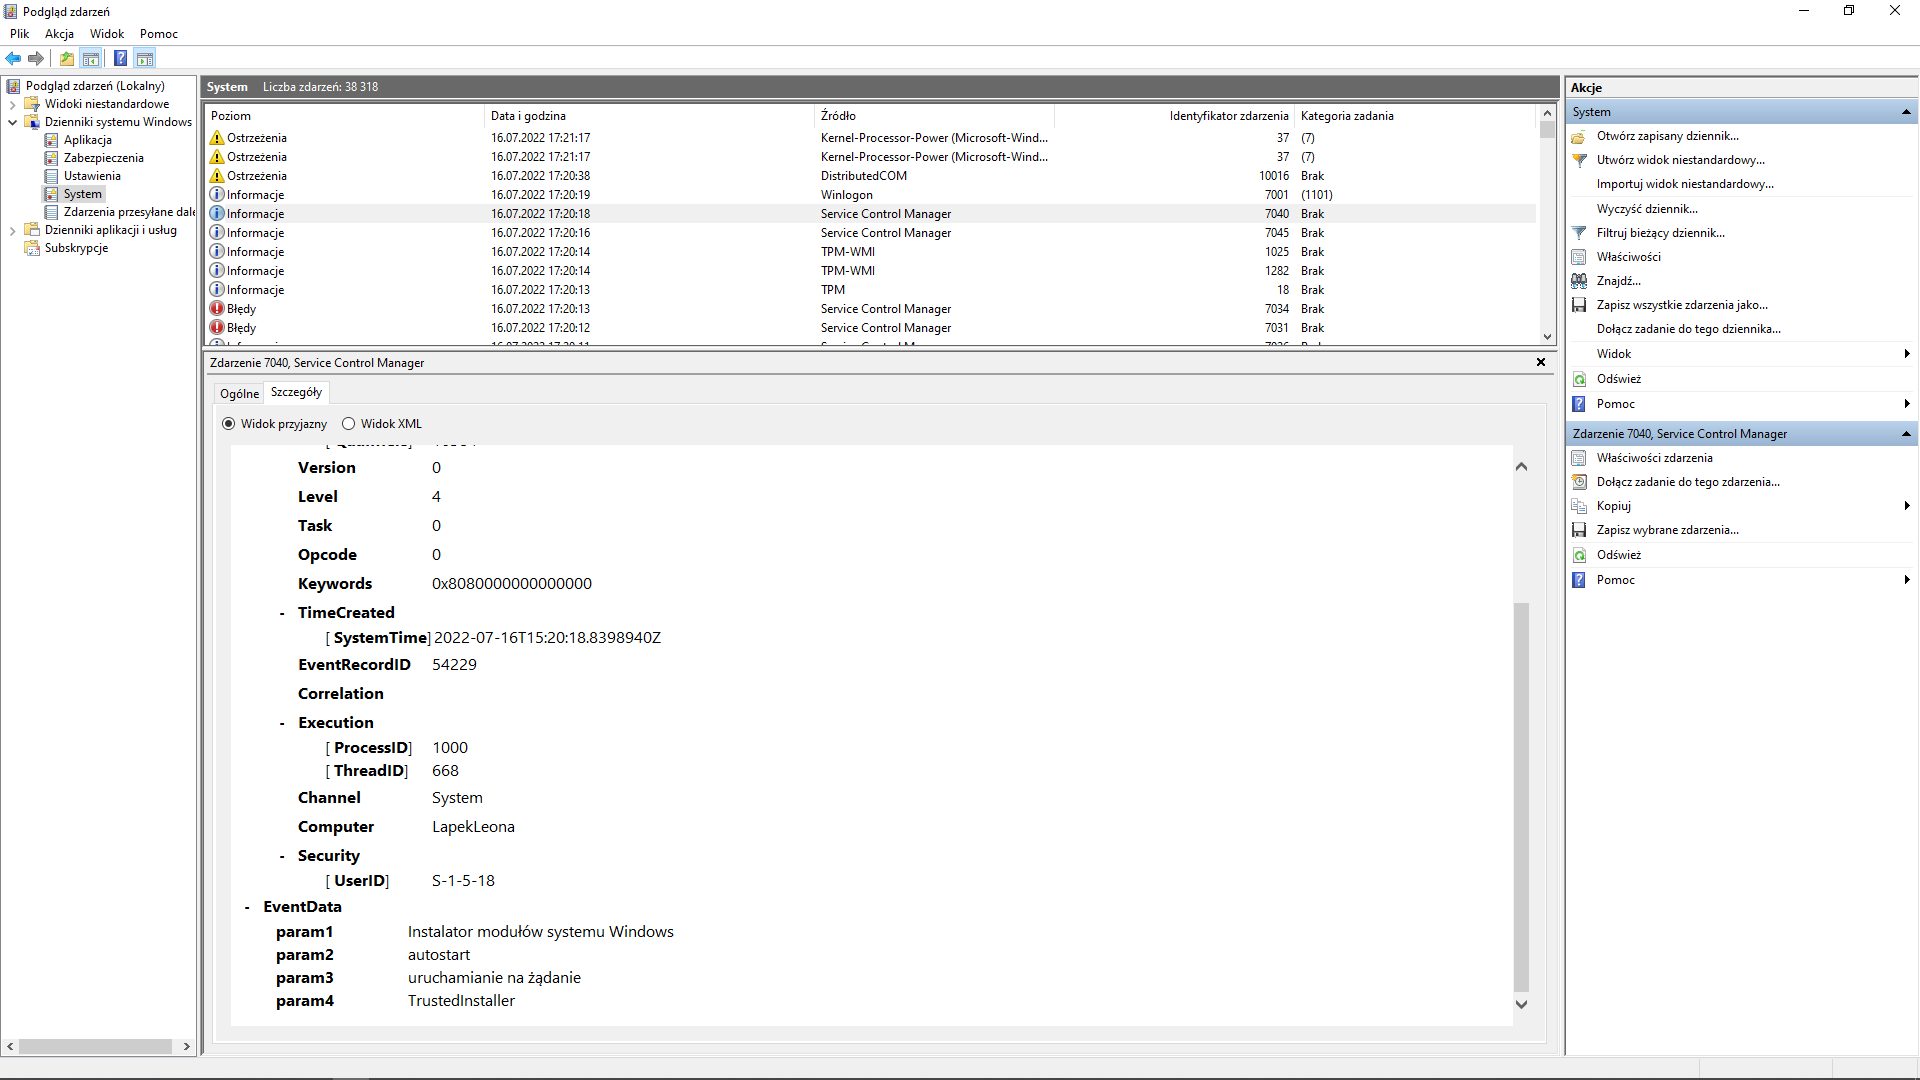Expand the Widoki niestandardowe tree node
Image resolution: width=1920 pixels, height=1080 pixels.
[12, 104]
